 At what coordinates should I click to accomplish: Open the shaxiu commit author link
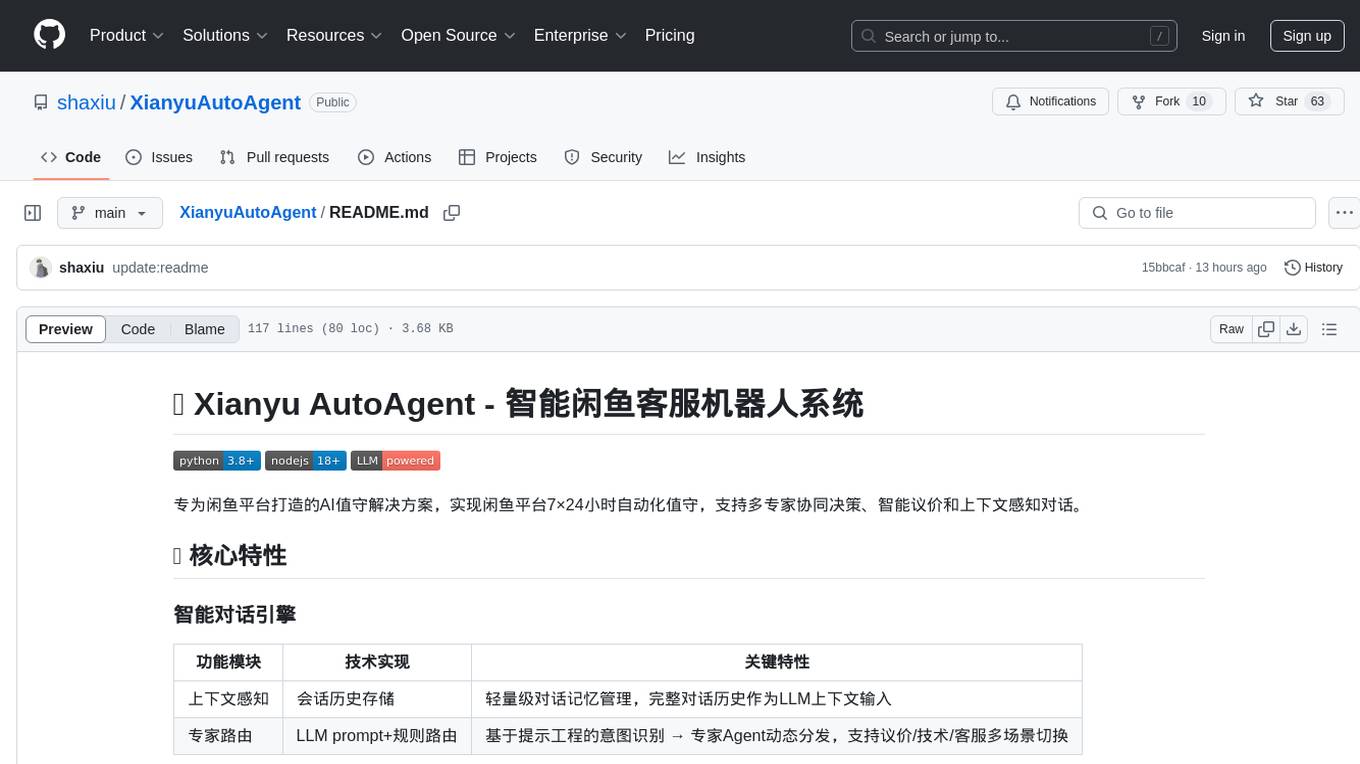82,268
